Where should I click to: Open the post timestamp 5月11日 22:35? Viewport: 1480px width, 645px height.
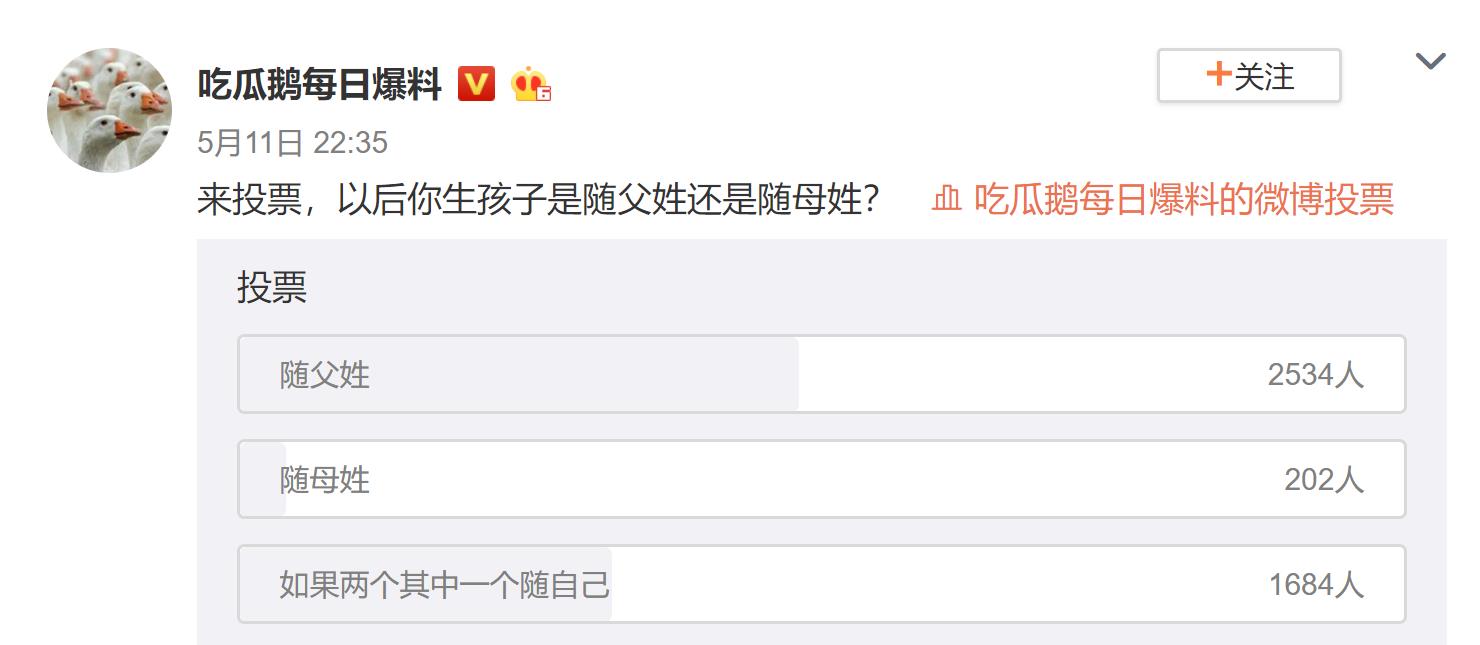pos(292,143)
